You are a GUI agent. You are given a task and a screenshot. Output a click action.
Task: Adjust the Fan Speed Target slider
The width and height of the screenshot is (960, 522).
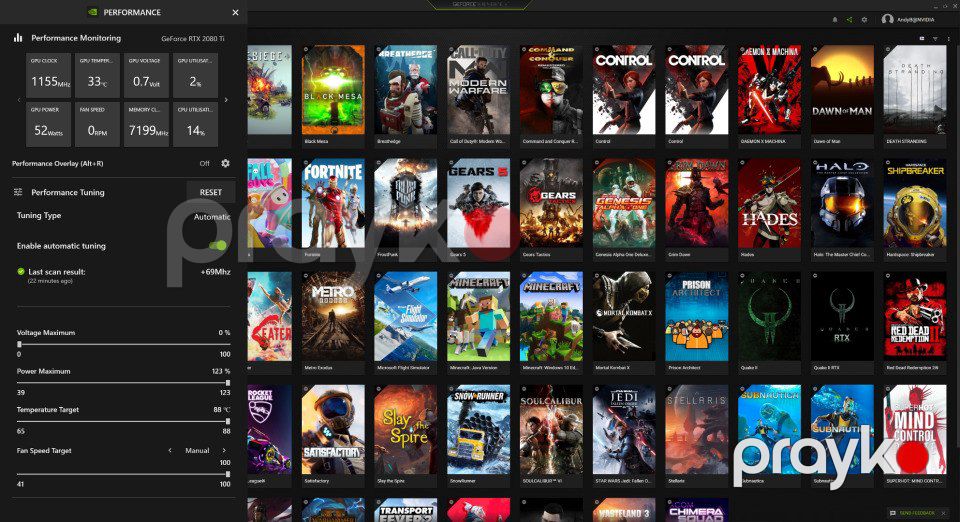pyautogui.click(x=123, y=474)
